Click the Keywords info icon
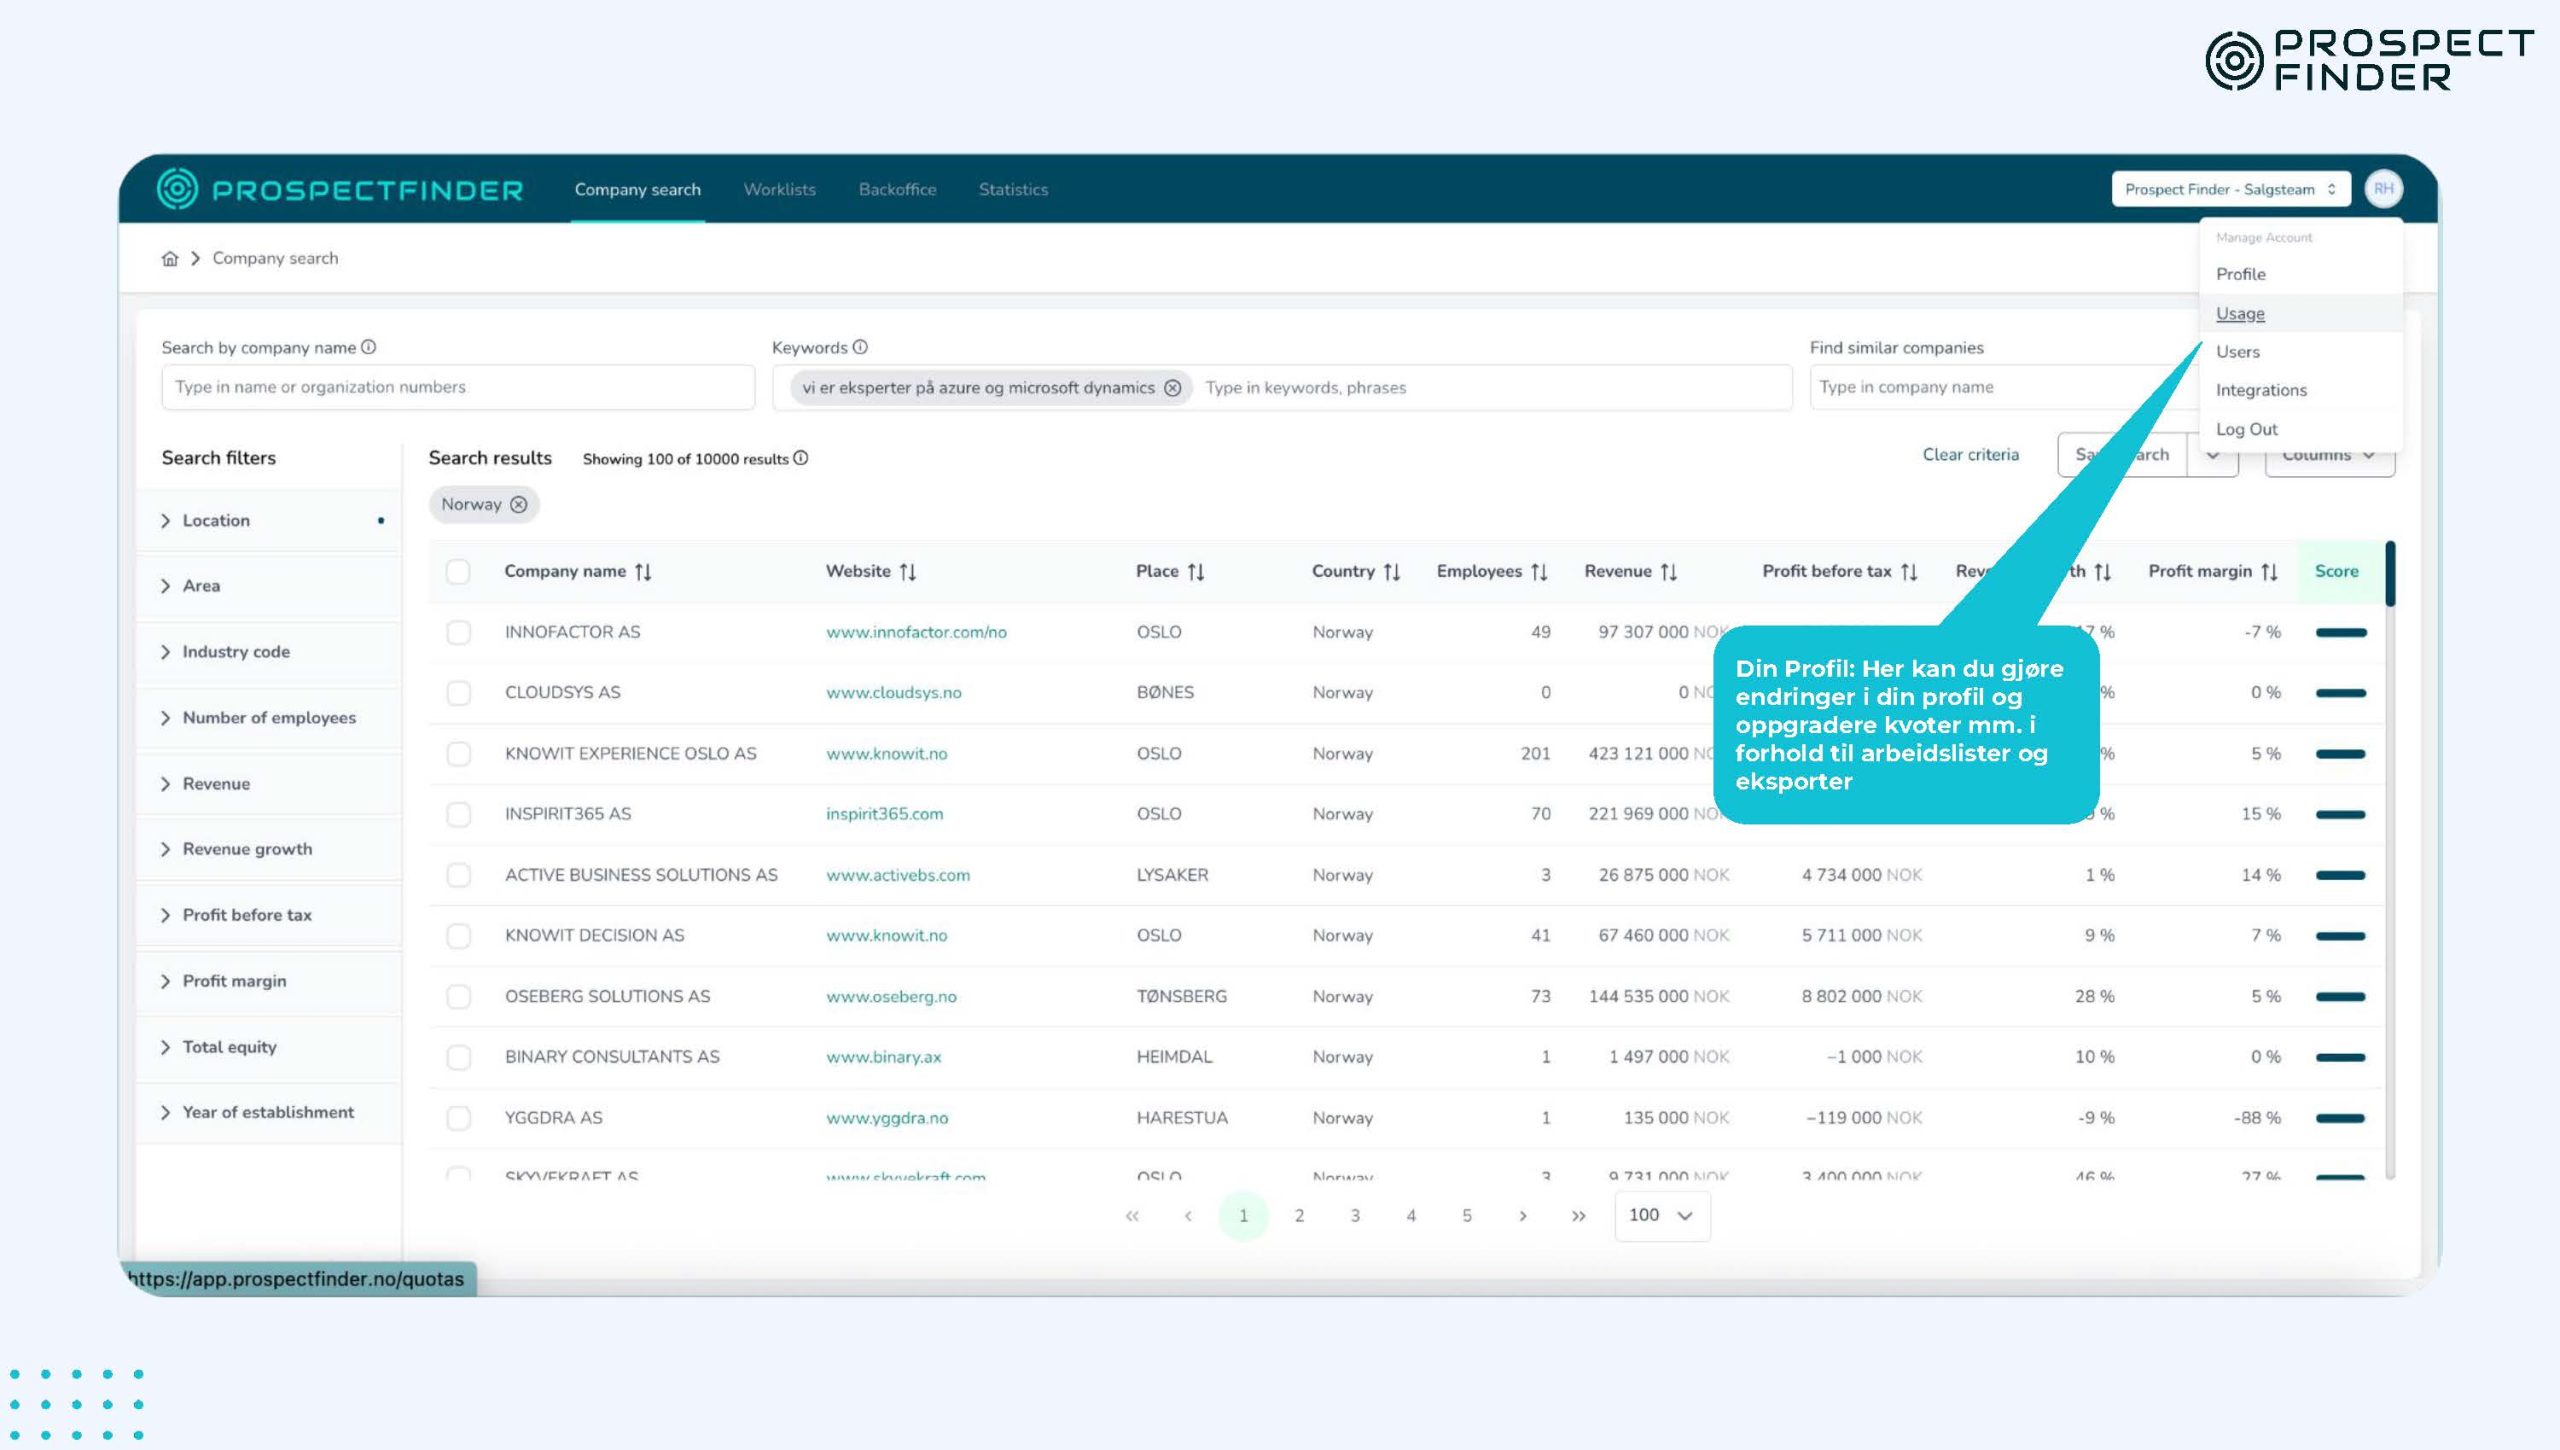This screenshot has height=1450, width=2560. pyautogui.click(x=860, y=347)
